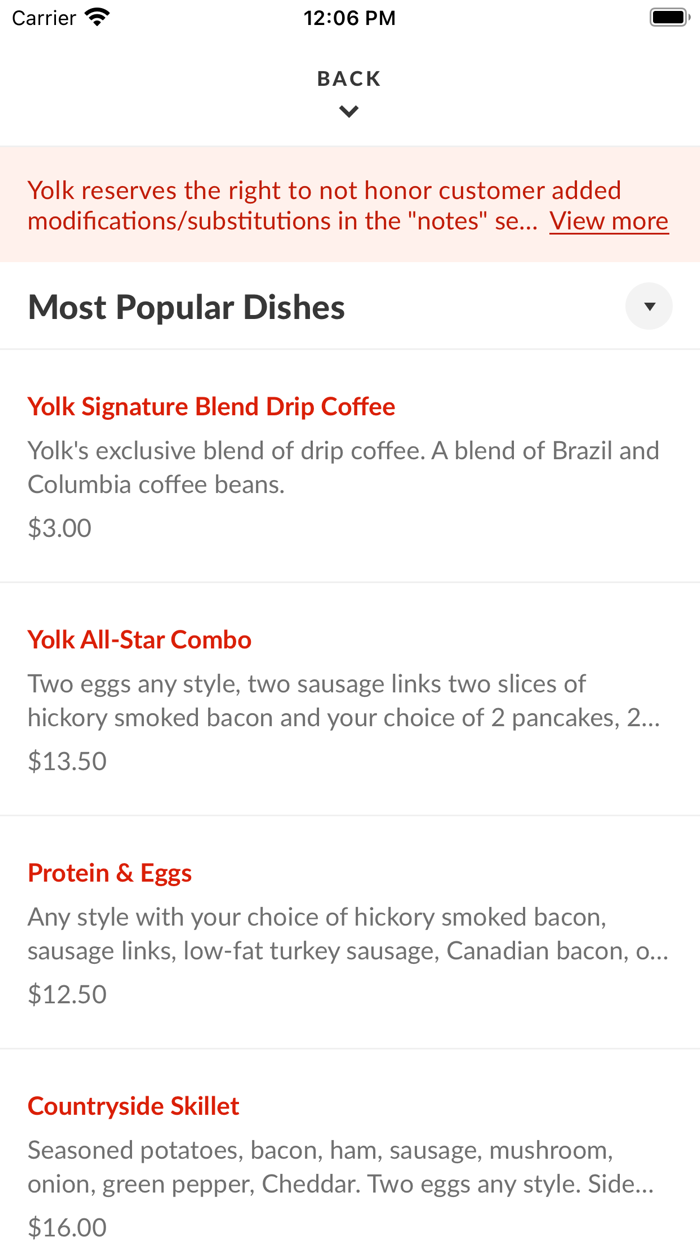Tap the BACK button at the top
This screenshot has width=700, height=1244.
(x=349, y=77)
